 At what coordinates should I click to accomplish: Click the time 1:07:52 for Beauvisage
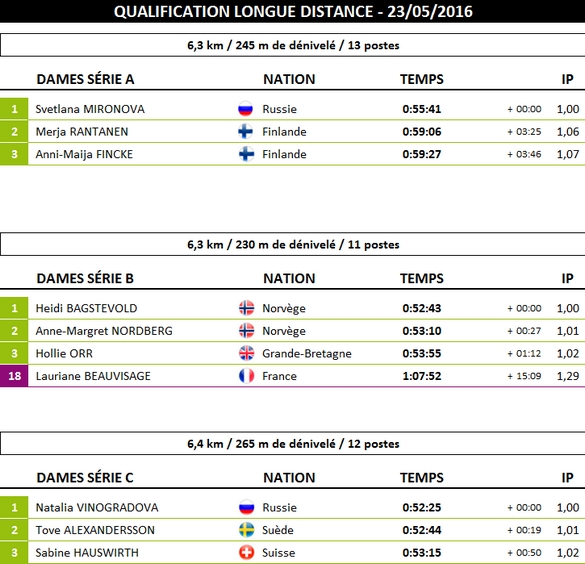422,376
